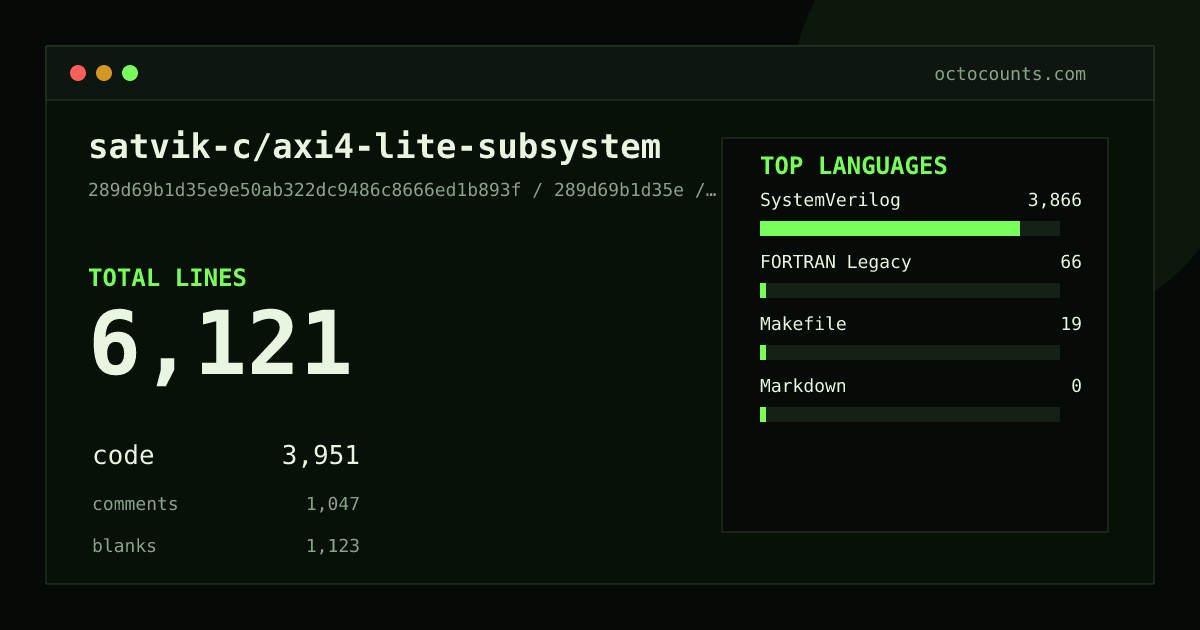Click the SystemVerilog language label
This screenshot has height=630, width=1200.
click(x=830, y=200)
